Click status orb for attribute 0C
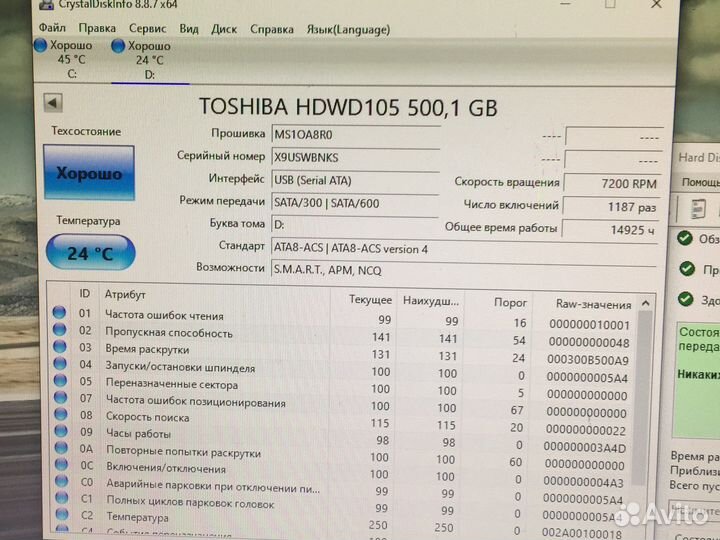 [62, 464]
